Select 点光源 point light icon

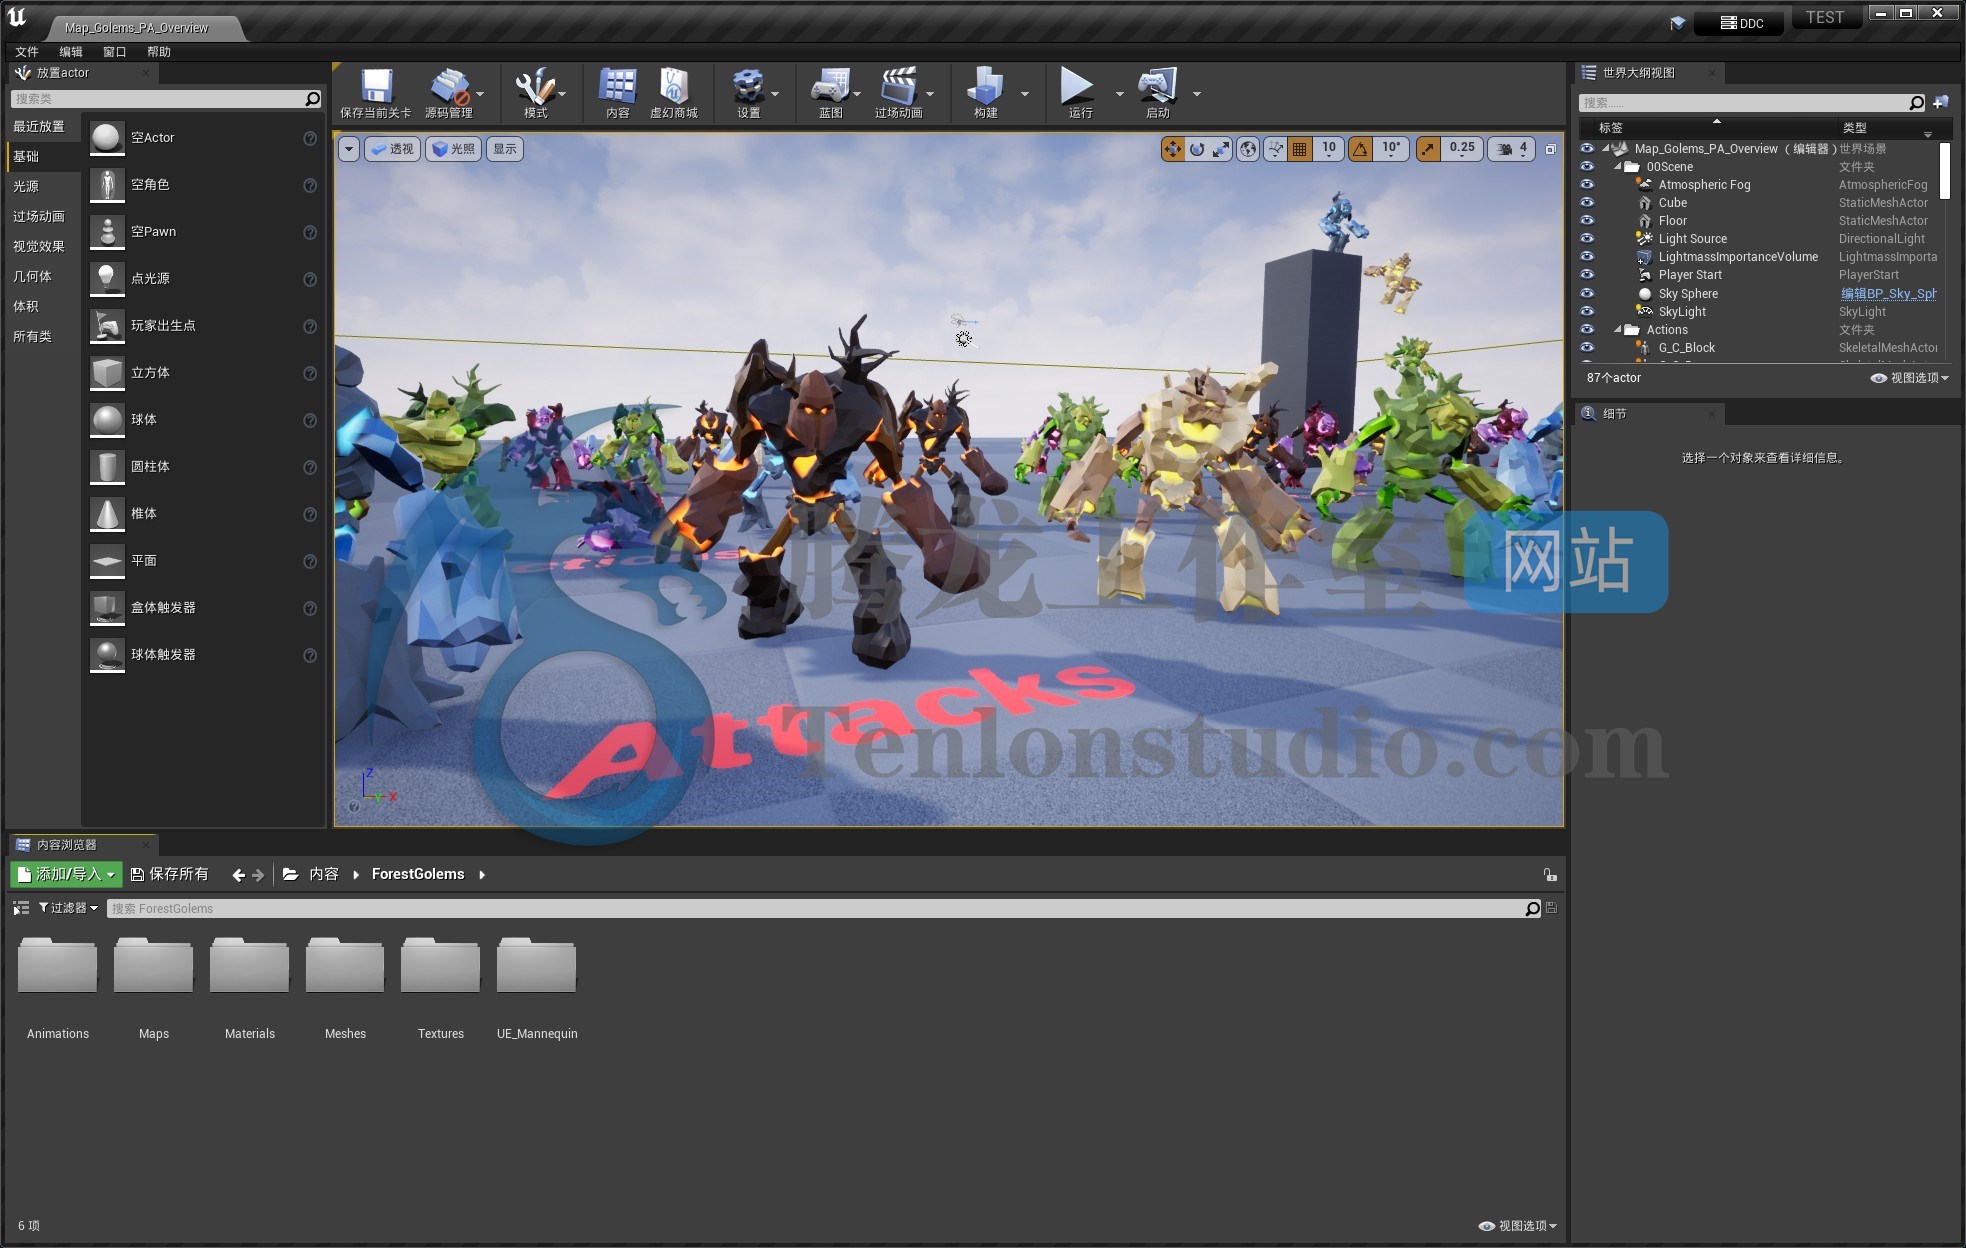click(107, 279)
